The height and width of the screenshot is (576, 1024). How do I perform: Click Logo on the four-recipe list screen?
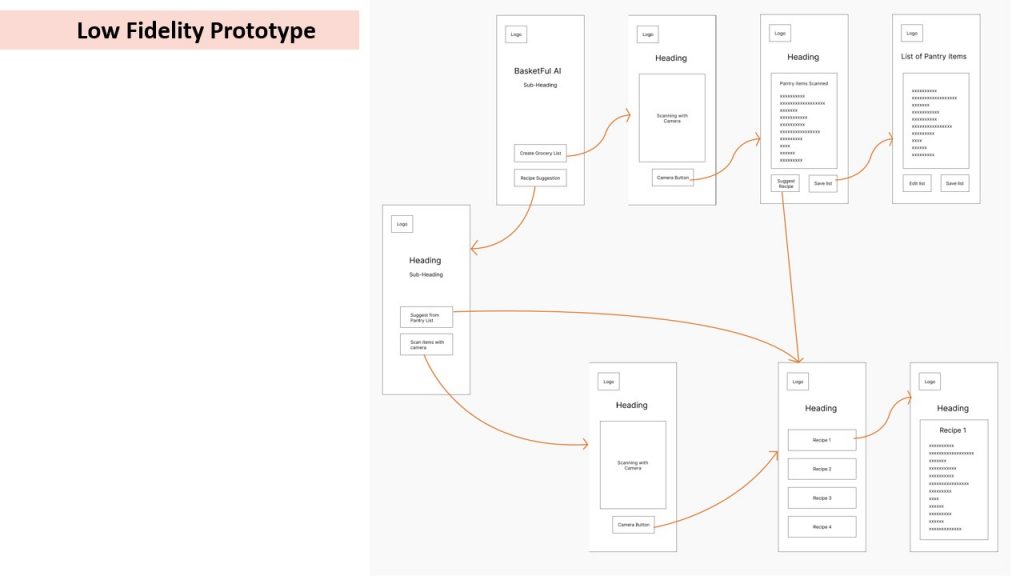(x=797, y=382)
